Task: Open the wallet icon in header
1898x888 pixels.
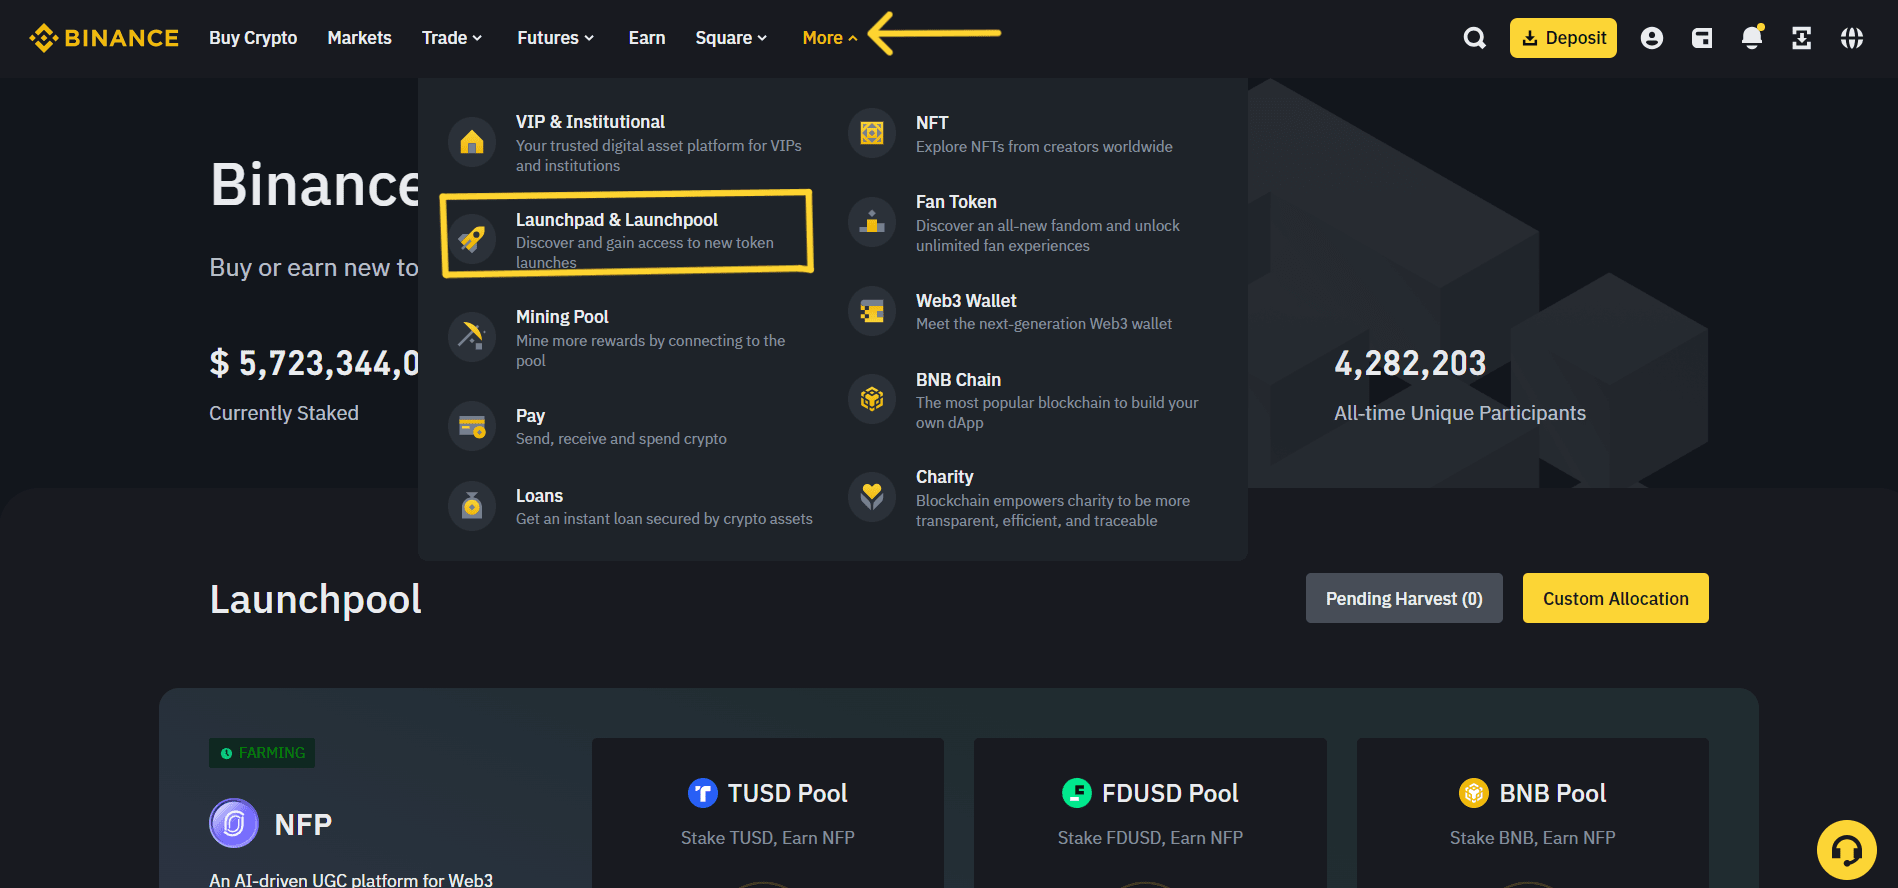Action: (1702, 38)
